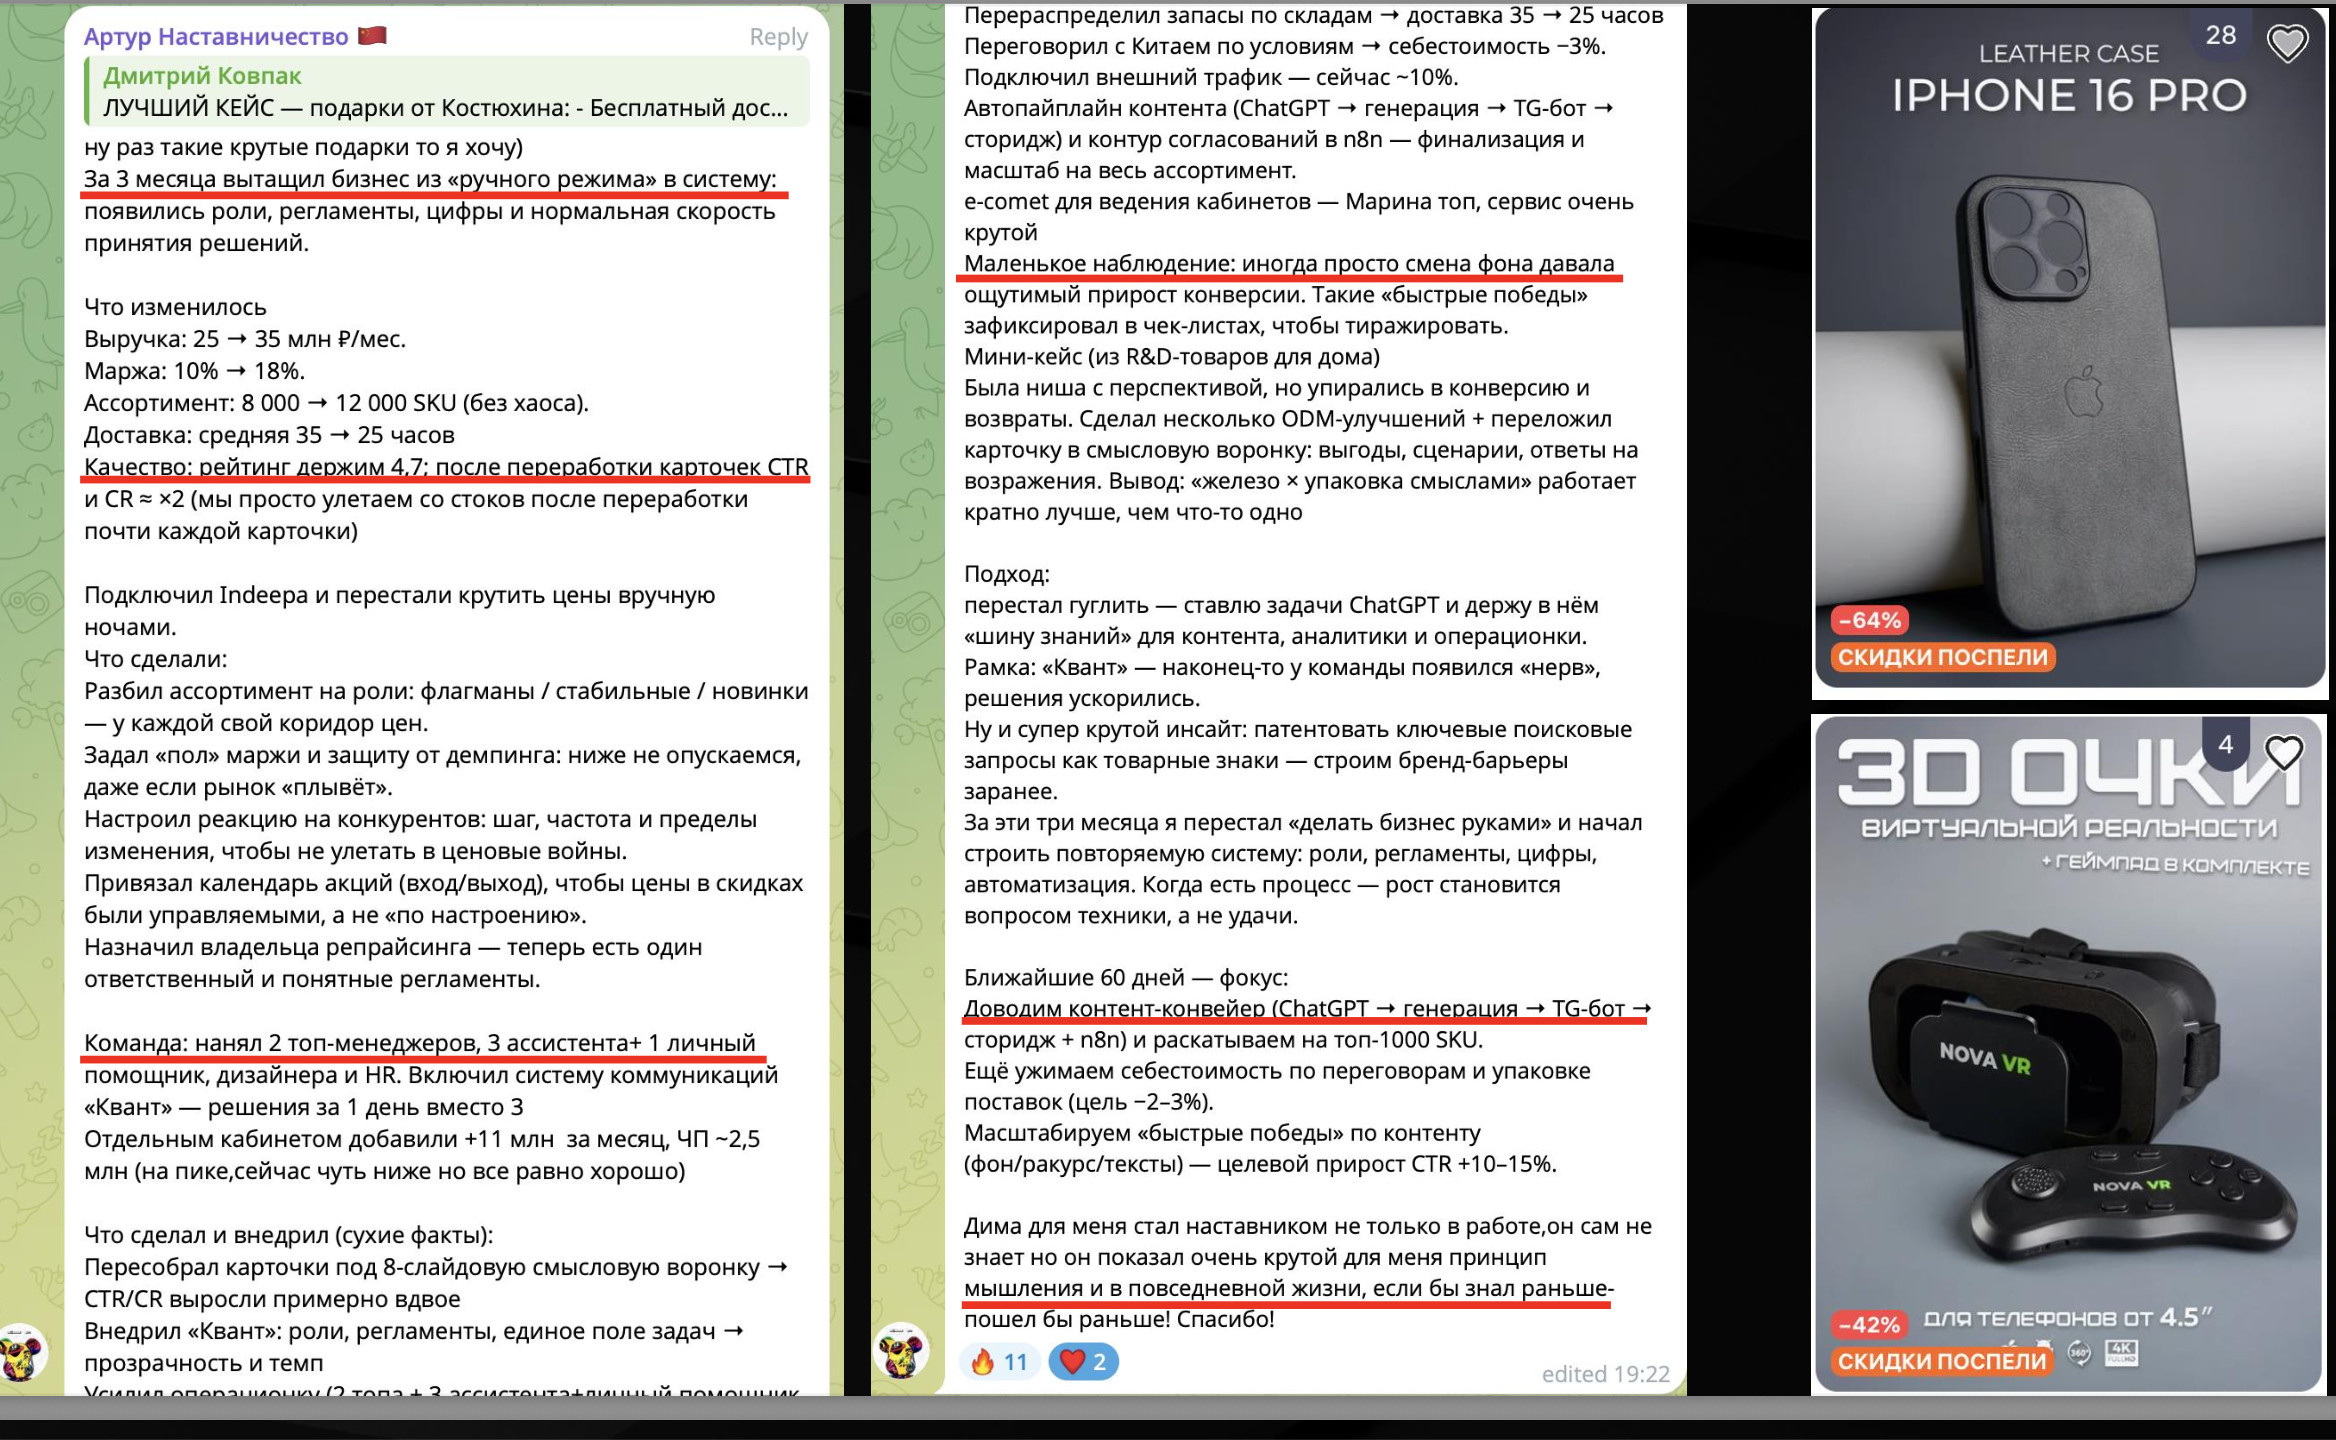Click the sender avatar beside left chat message
Viewport: 2336px width, 1440px height.
coord(22,1353)
